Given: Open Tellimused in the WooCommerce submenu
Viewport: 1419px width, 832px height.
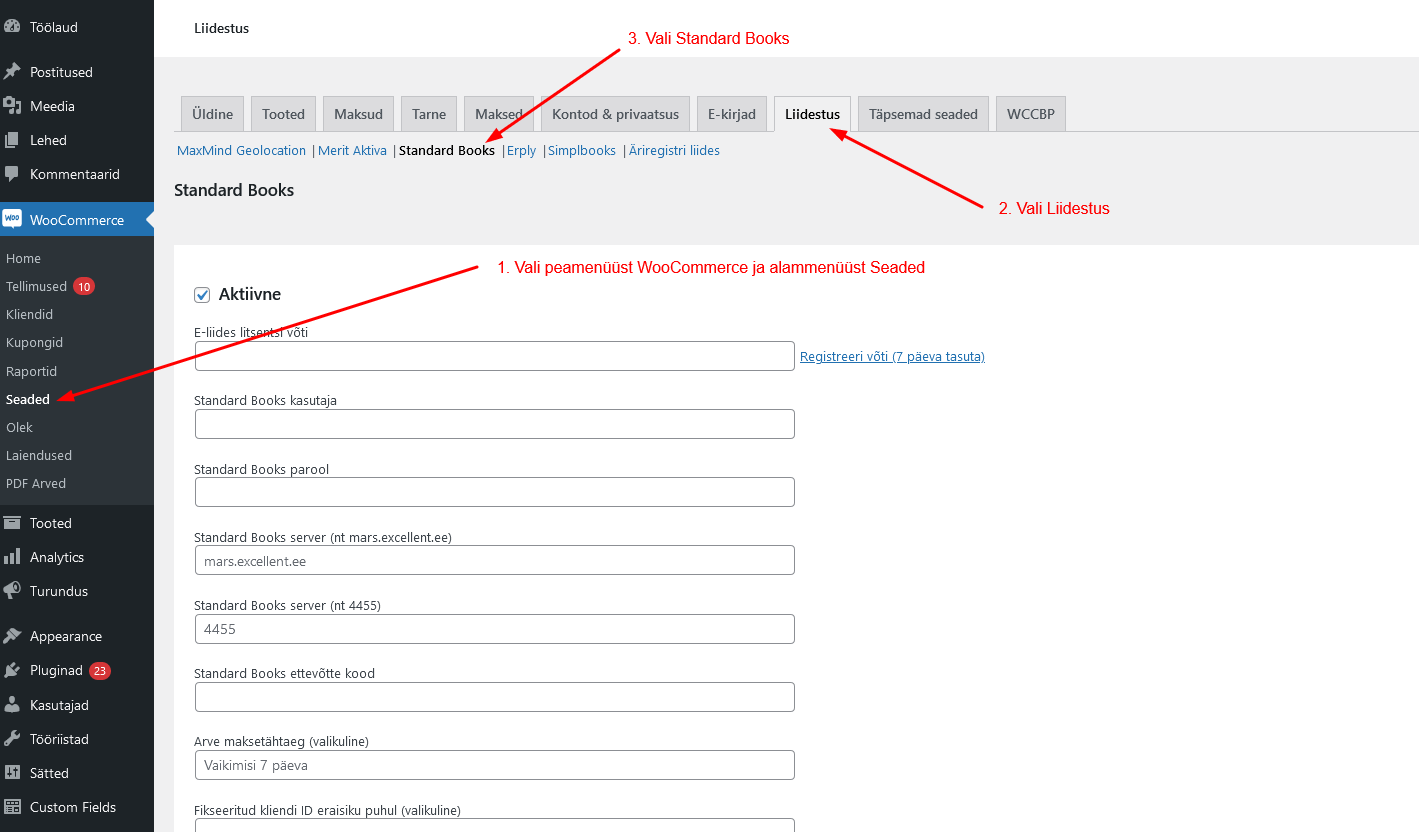Looking at the screenshot, I should (37, 287).
